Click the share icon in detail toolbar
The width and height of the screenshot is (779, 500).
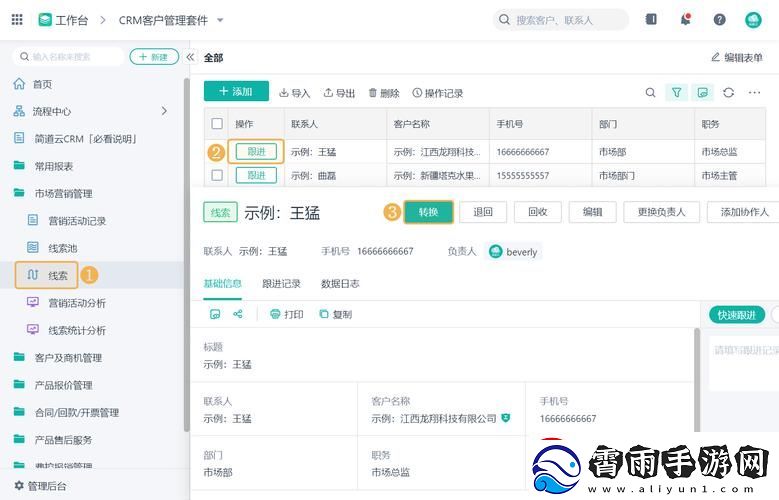click(238, 314)
